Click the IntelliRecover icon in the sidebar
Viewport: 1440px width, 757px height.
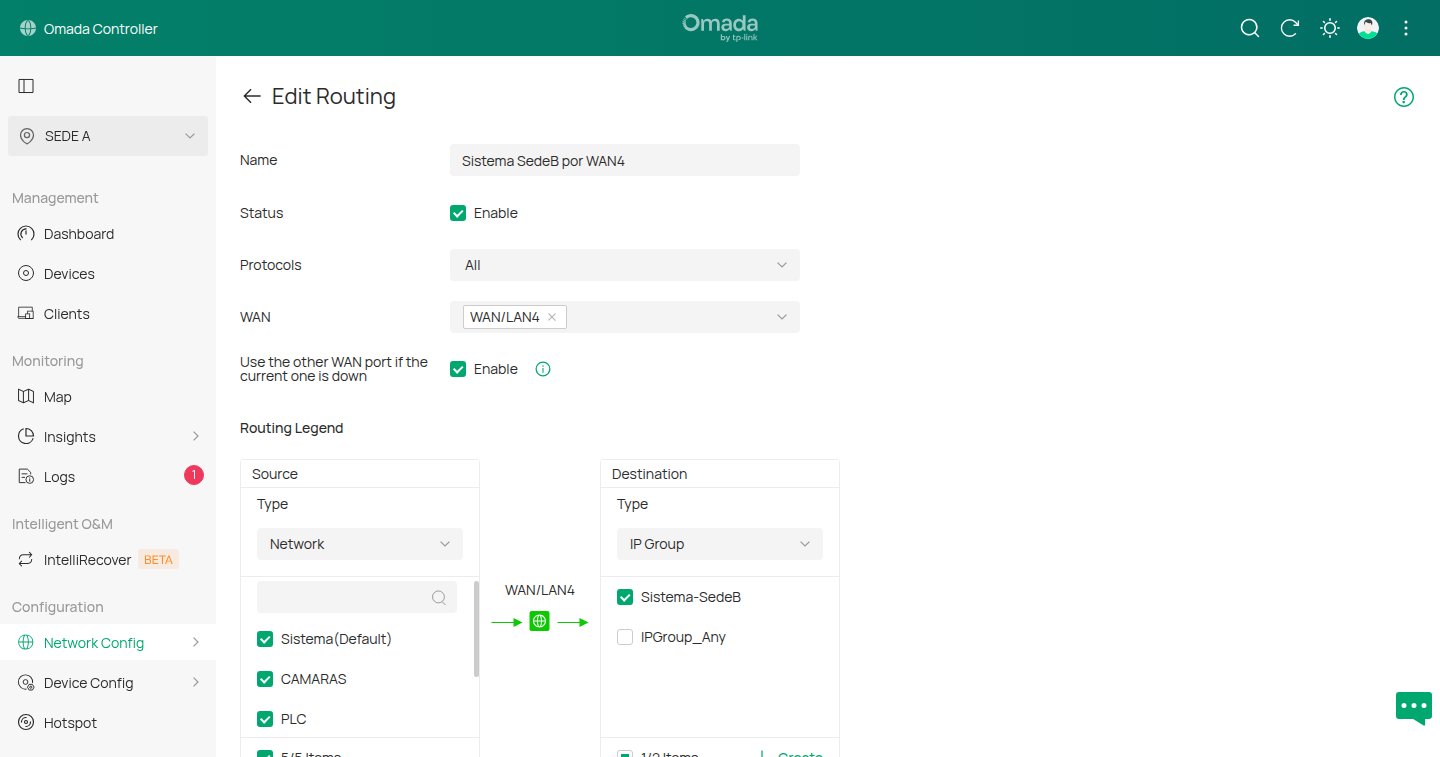point(26,560)
